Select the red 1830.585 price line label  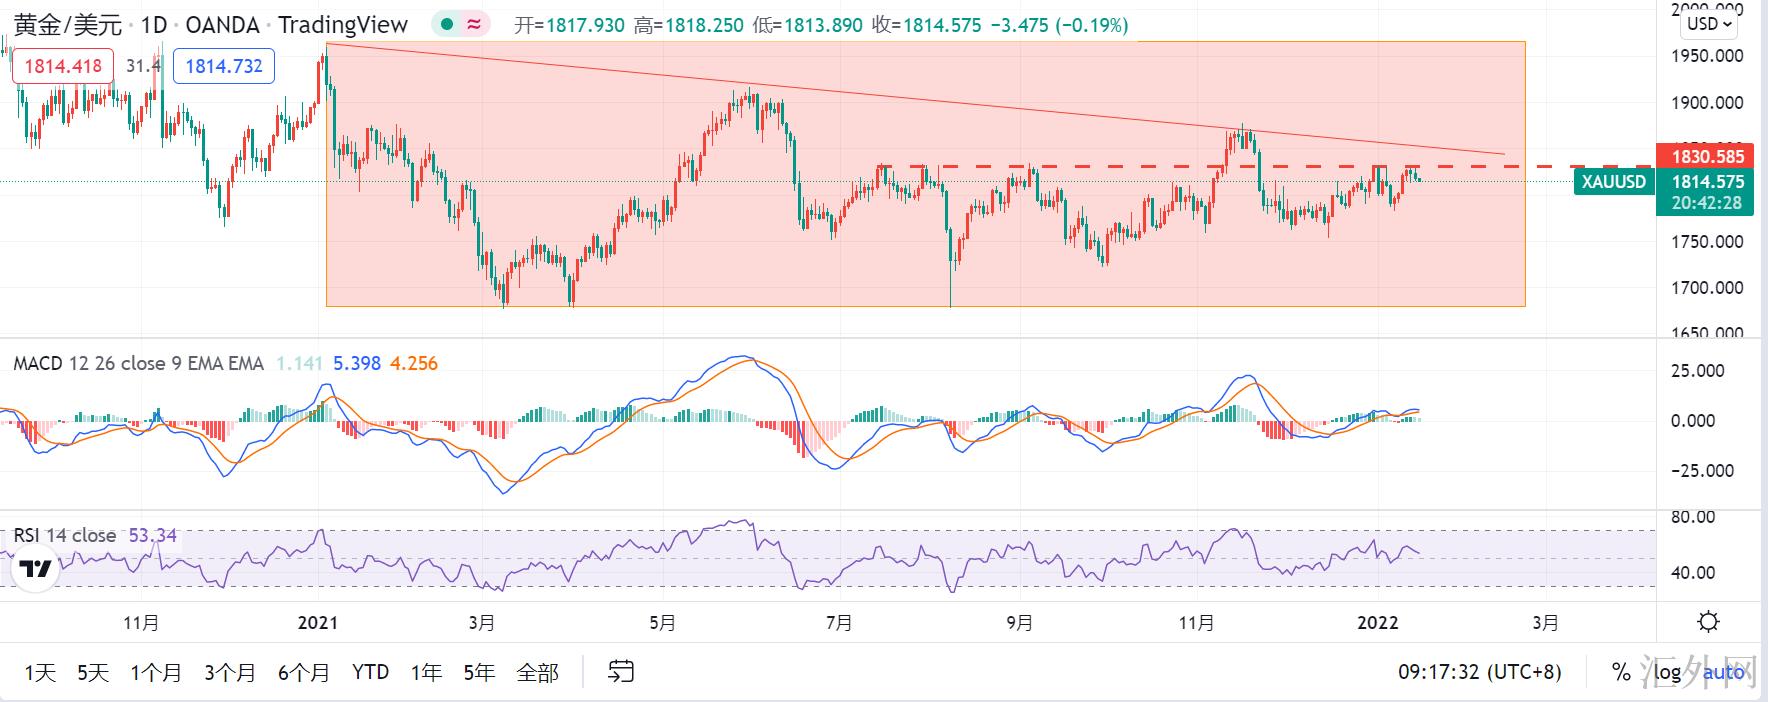(1707, 156)
